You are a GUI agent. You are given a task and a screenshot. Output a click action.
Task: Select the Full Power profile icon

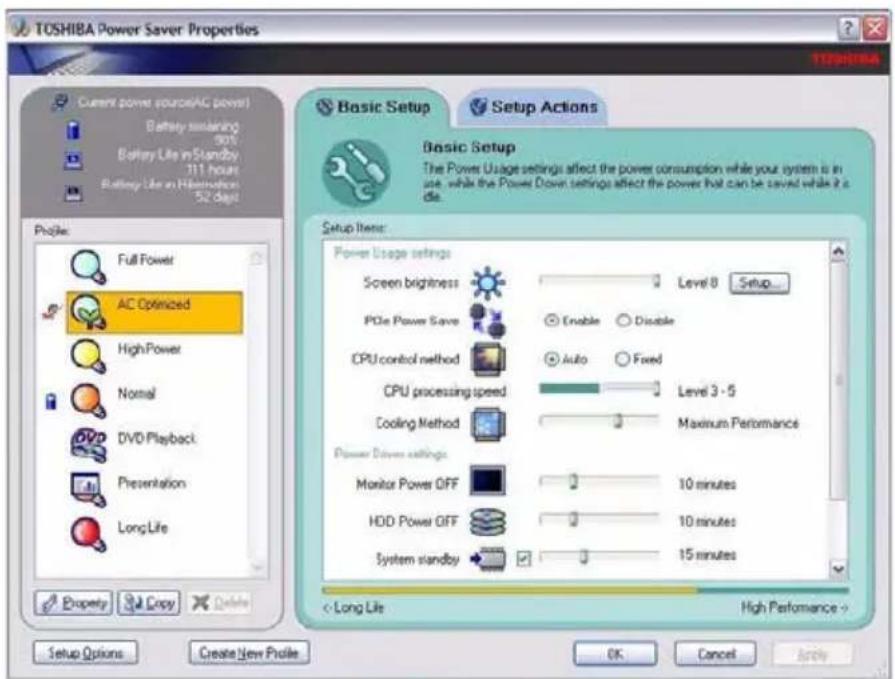coord(88,266)
